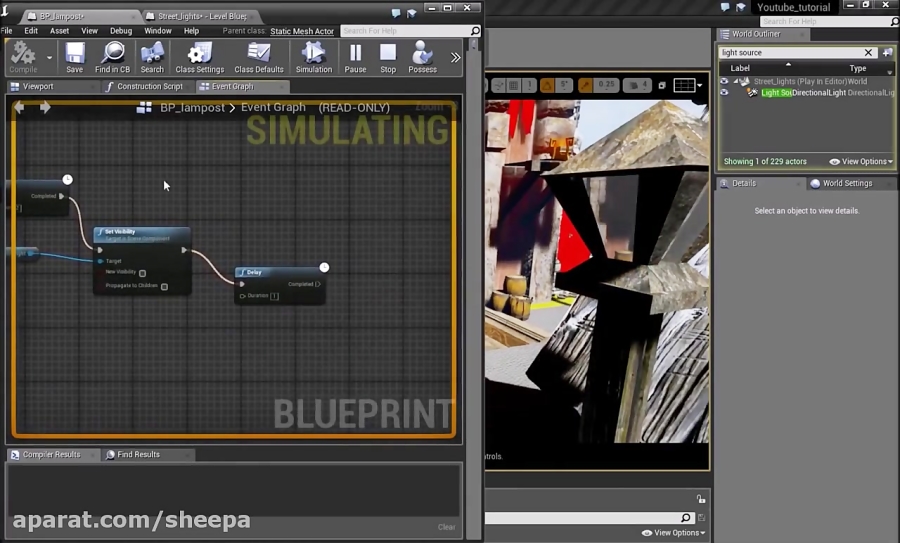Click the rotation snap angle icon

click(547, 85)
